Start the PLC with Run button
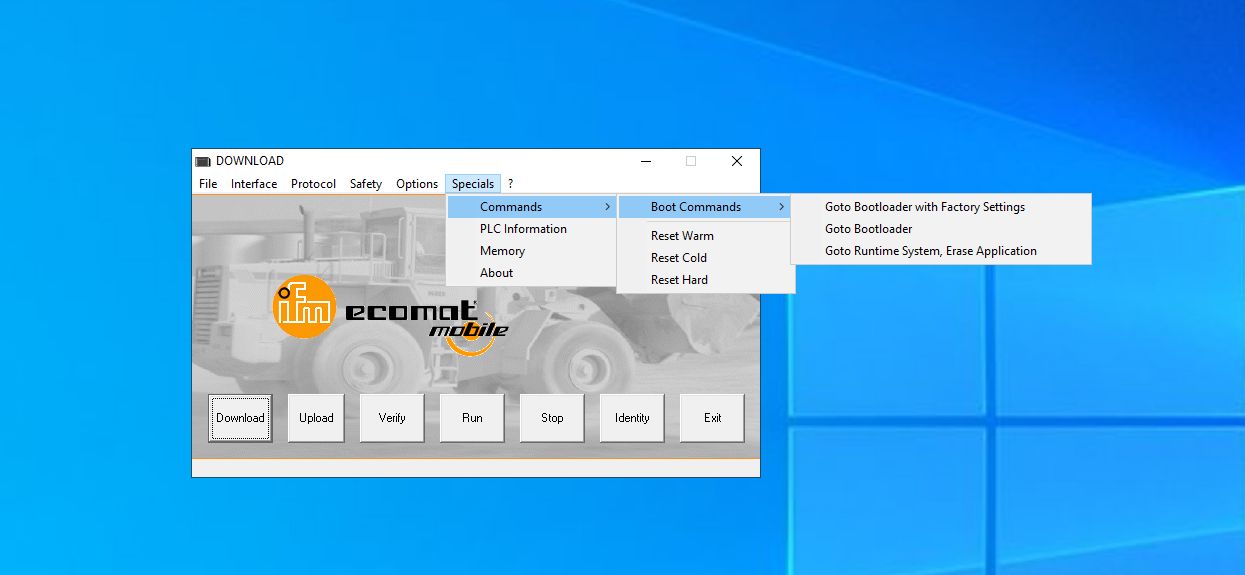 coord(472,418)
